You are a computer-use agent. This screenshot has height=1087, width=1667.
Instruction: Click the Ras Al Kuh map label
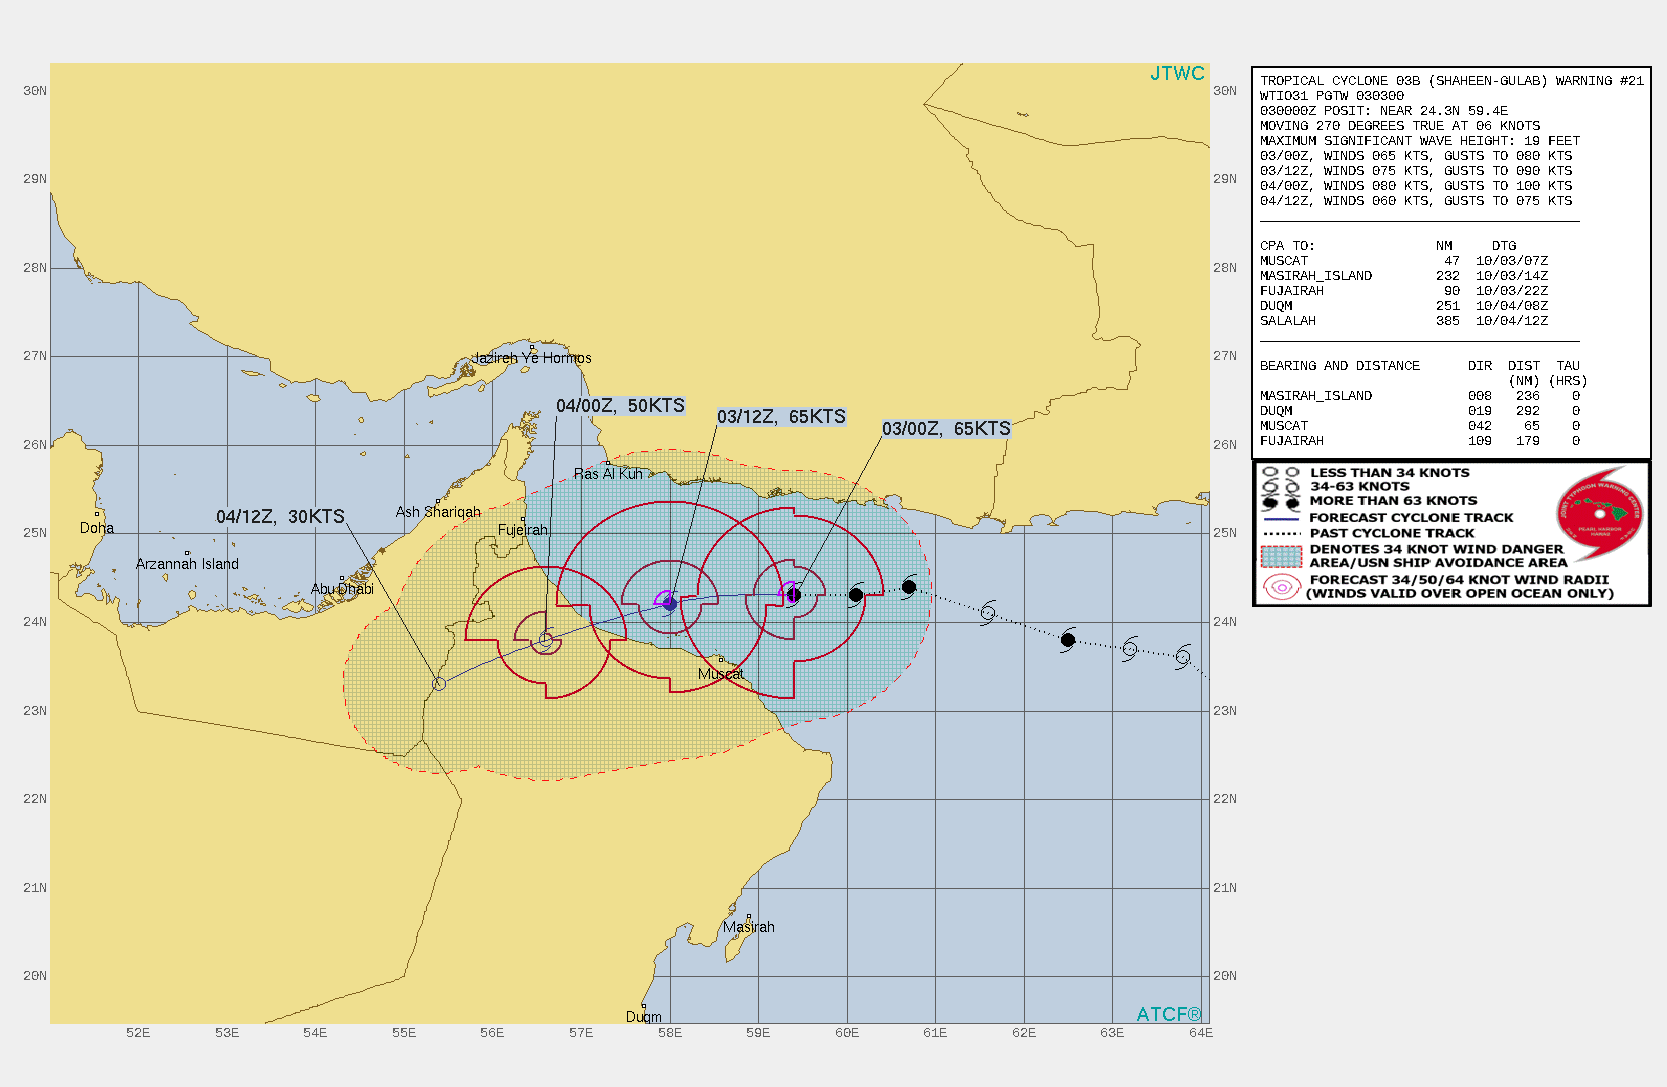(608, 474)
